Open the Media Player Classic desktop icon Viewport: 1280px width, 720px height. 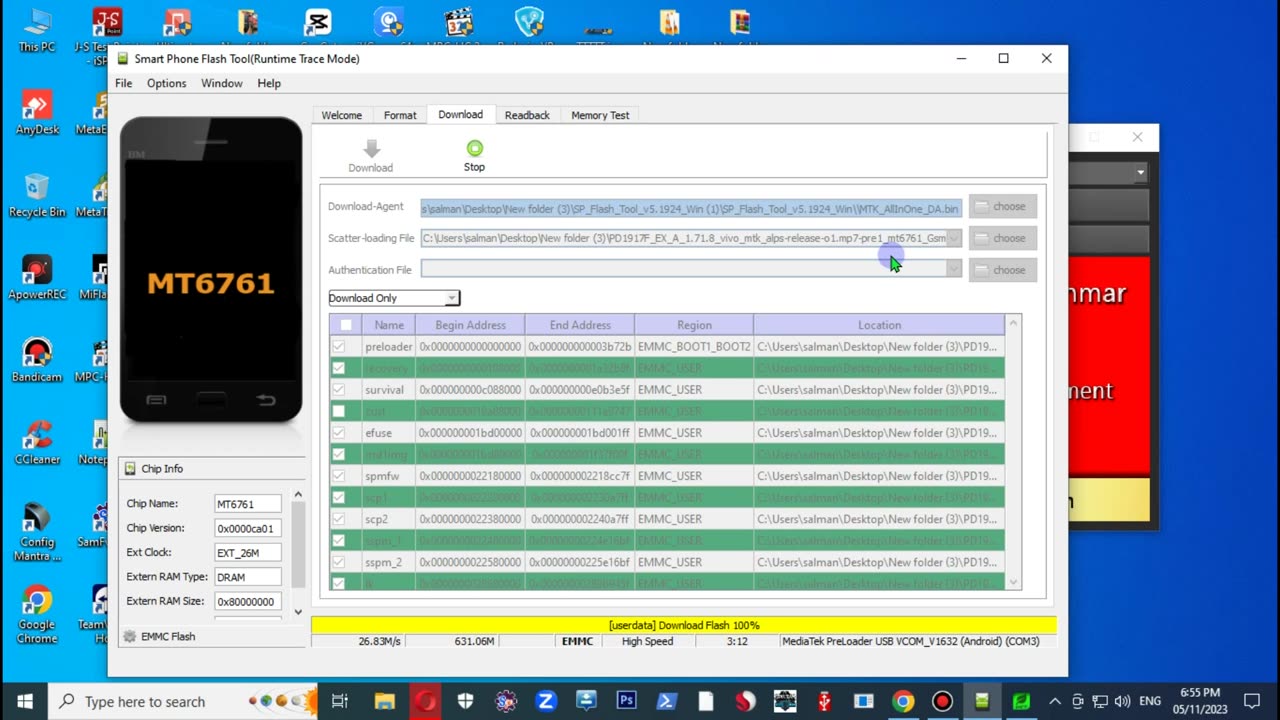[x=459, y=22]
